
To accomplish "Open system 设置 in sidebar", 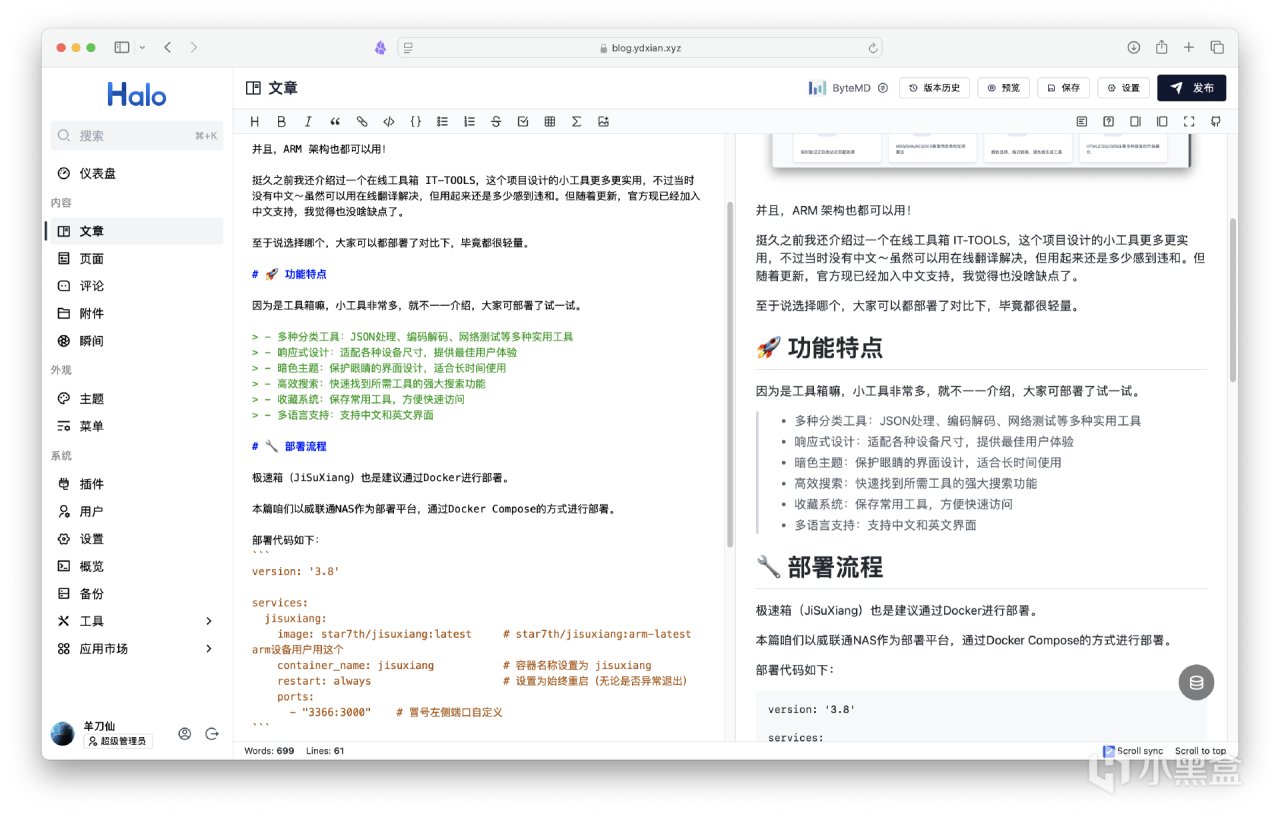I will 137,539.
